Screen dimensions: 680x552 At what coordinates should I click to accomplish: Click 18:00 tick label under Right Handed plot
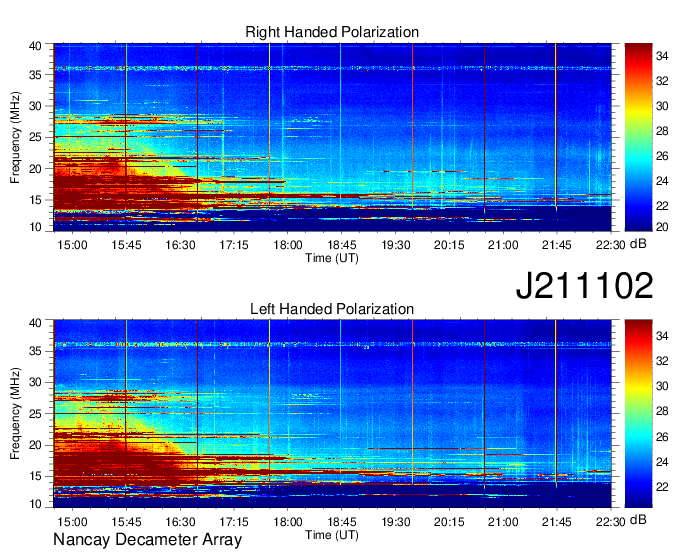click(288, 245)
